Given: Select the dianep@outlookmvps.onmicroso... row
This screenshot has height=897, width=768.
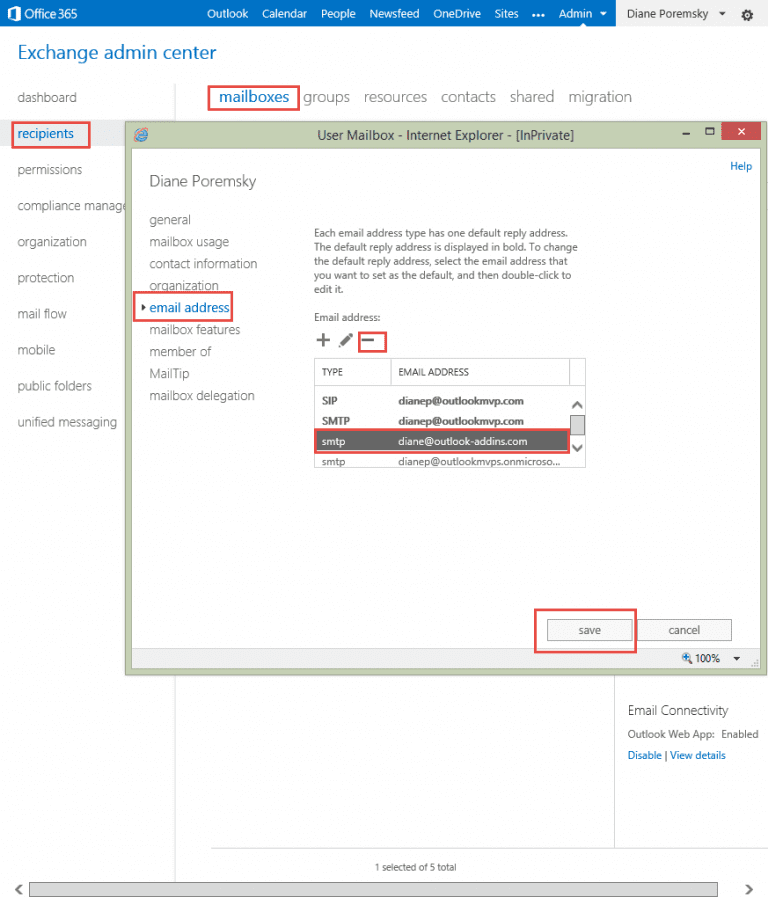Looking at the screenshot, I should tap(442, 461).
